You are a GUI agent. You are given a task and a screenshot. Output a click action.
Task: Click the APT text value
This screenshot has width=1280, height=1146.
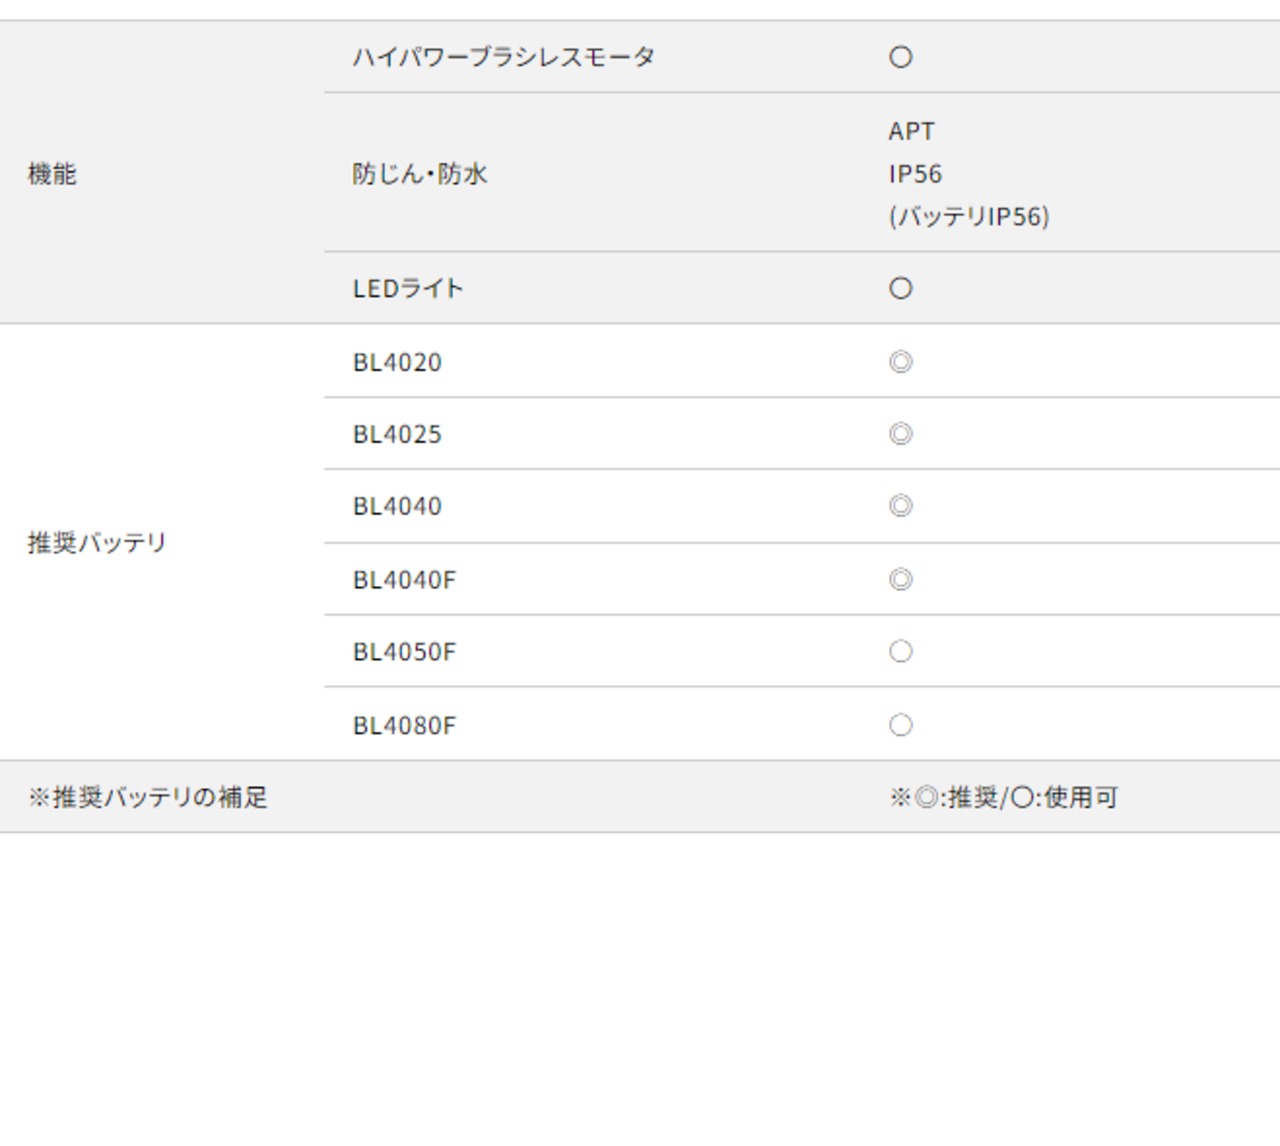pyautogui.click(x=911, y=131)
